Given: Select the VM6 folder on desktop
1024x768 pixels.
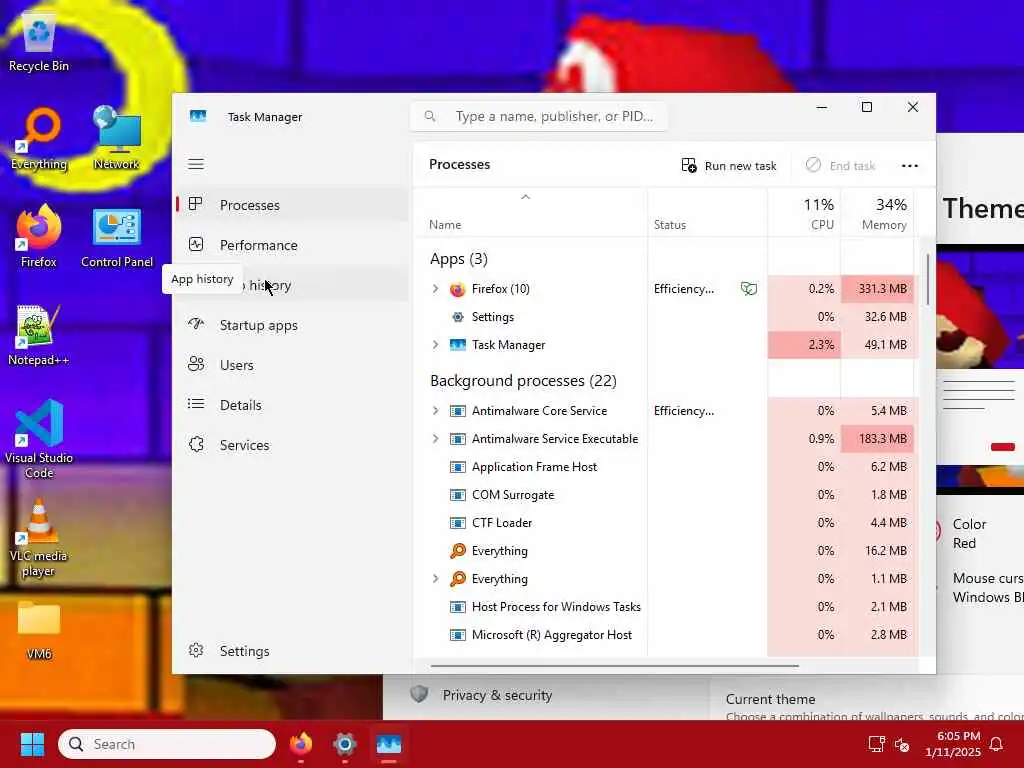Looking at the screenshot, I should tap(39, 630).
